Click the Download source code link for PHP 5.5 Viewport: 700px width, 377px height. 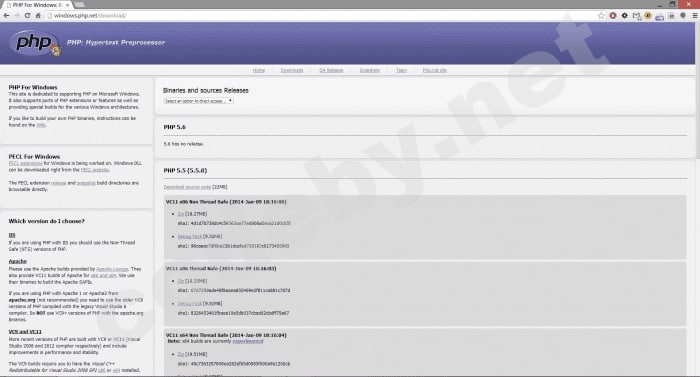[x=187, y=187]
